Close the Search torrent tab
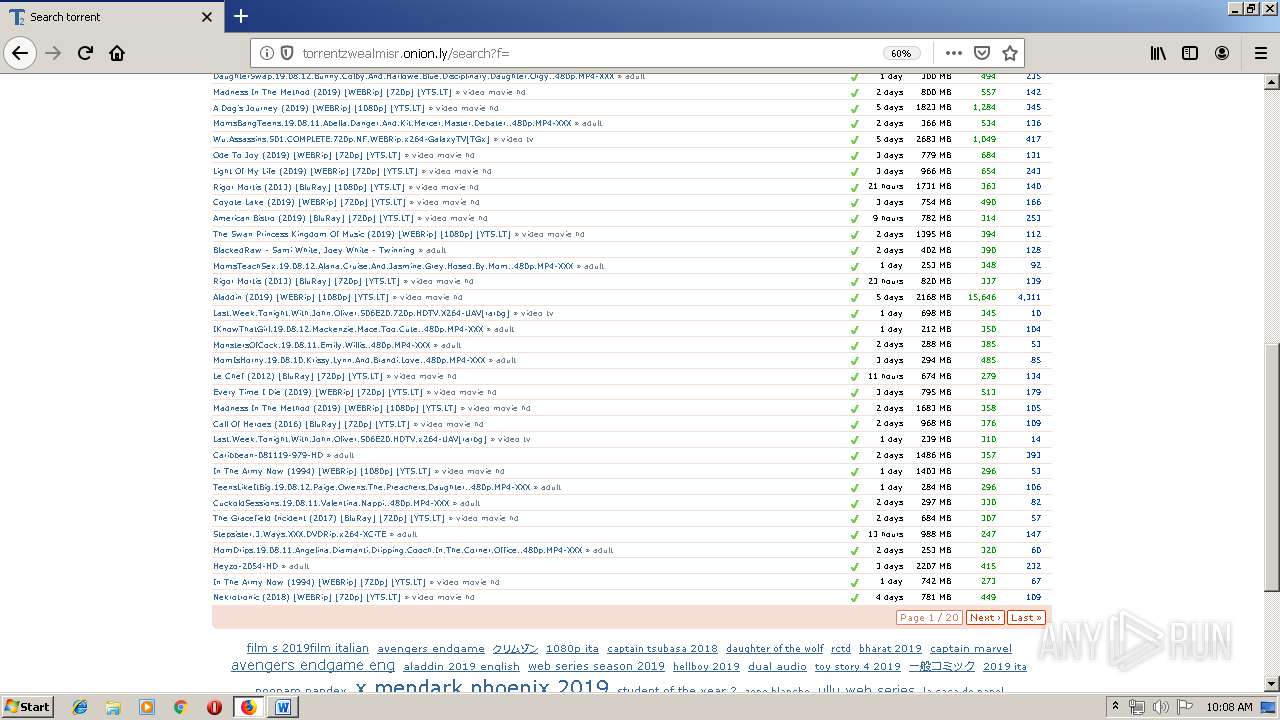 click(x=207, y=17)
